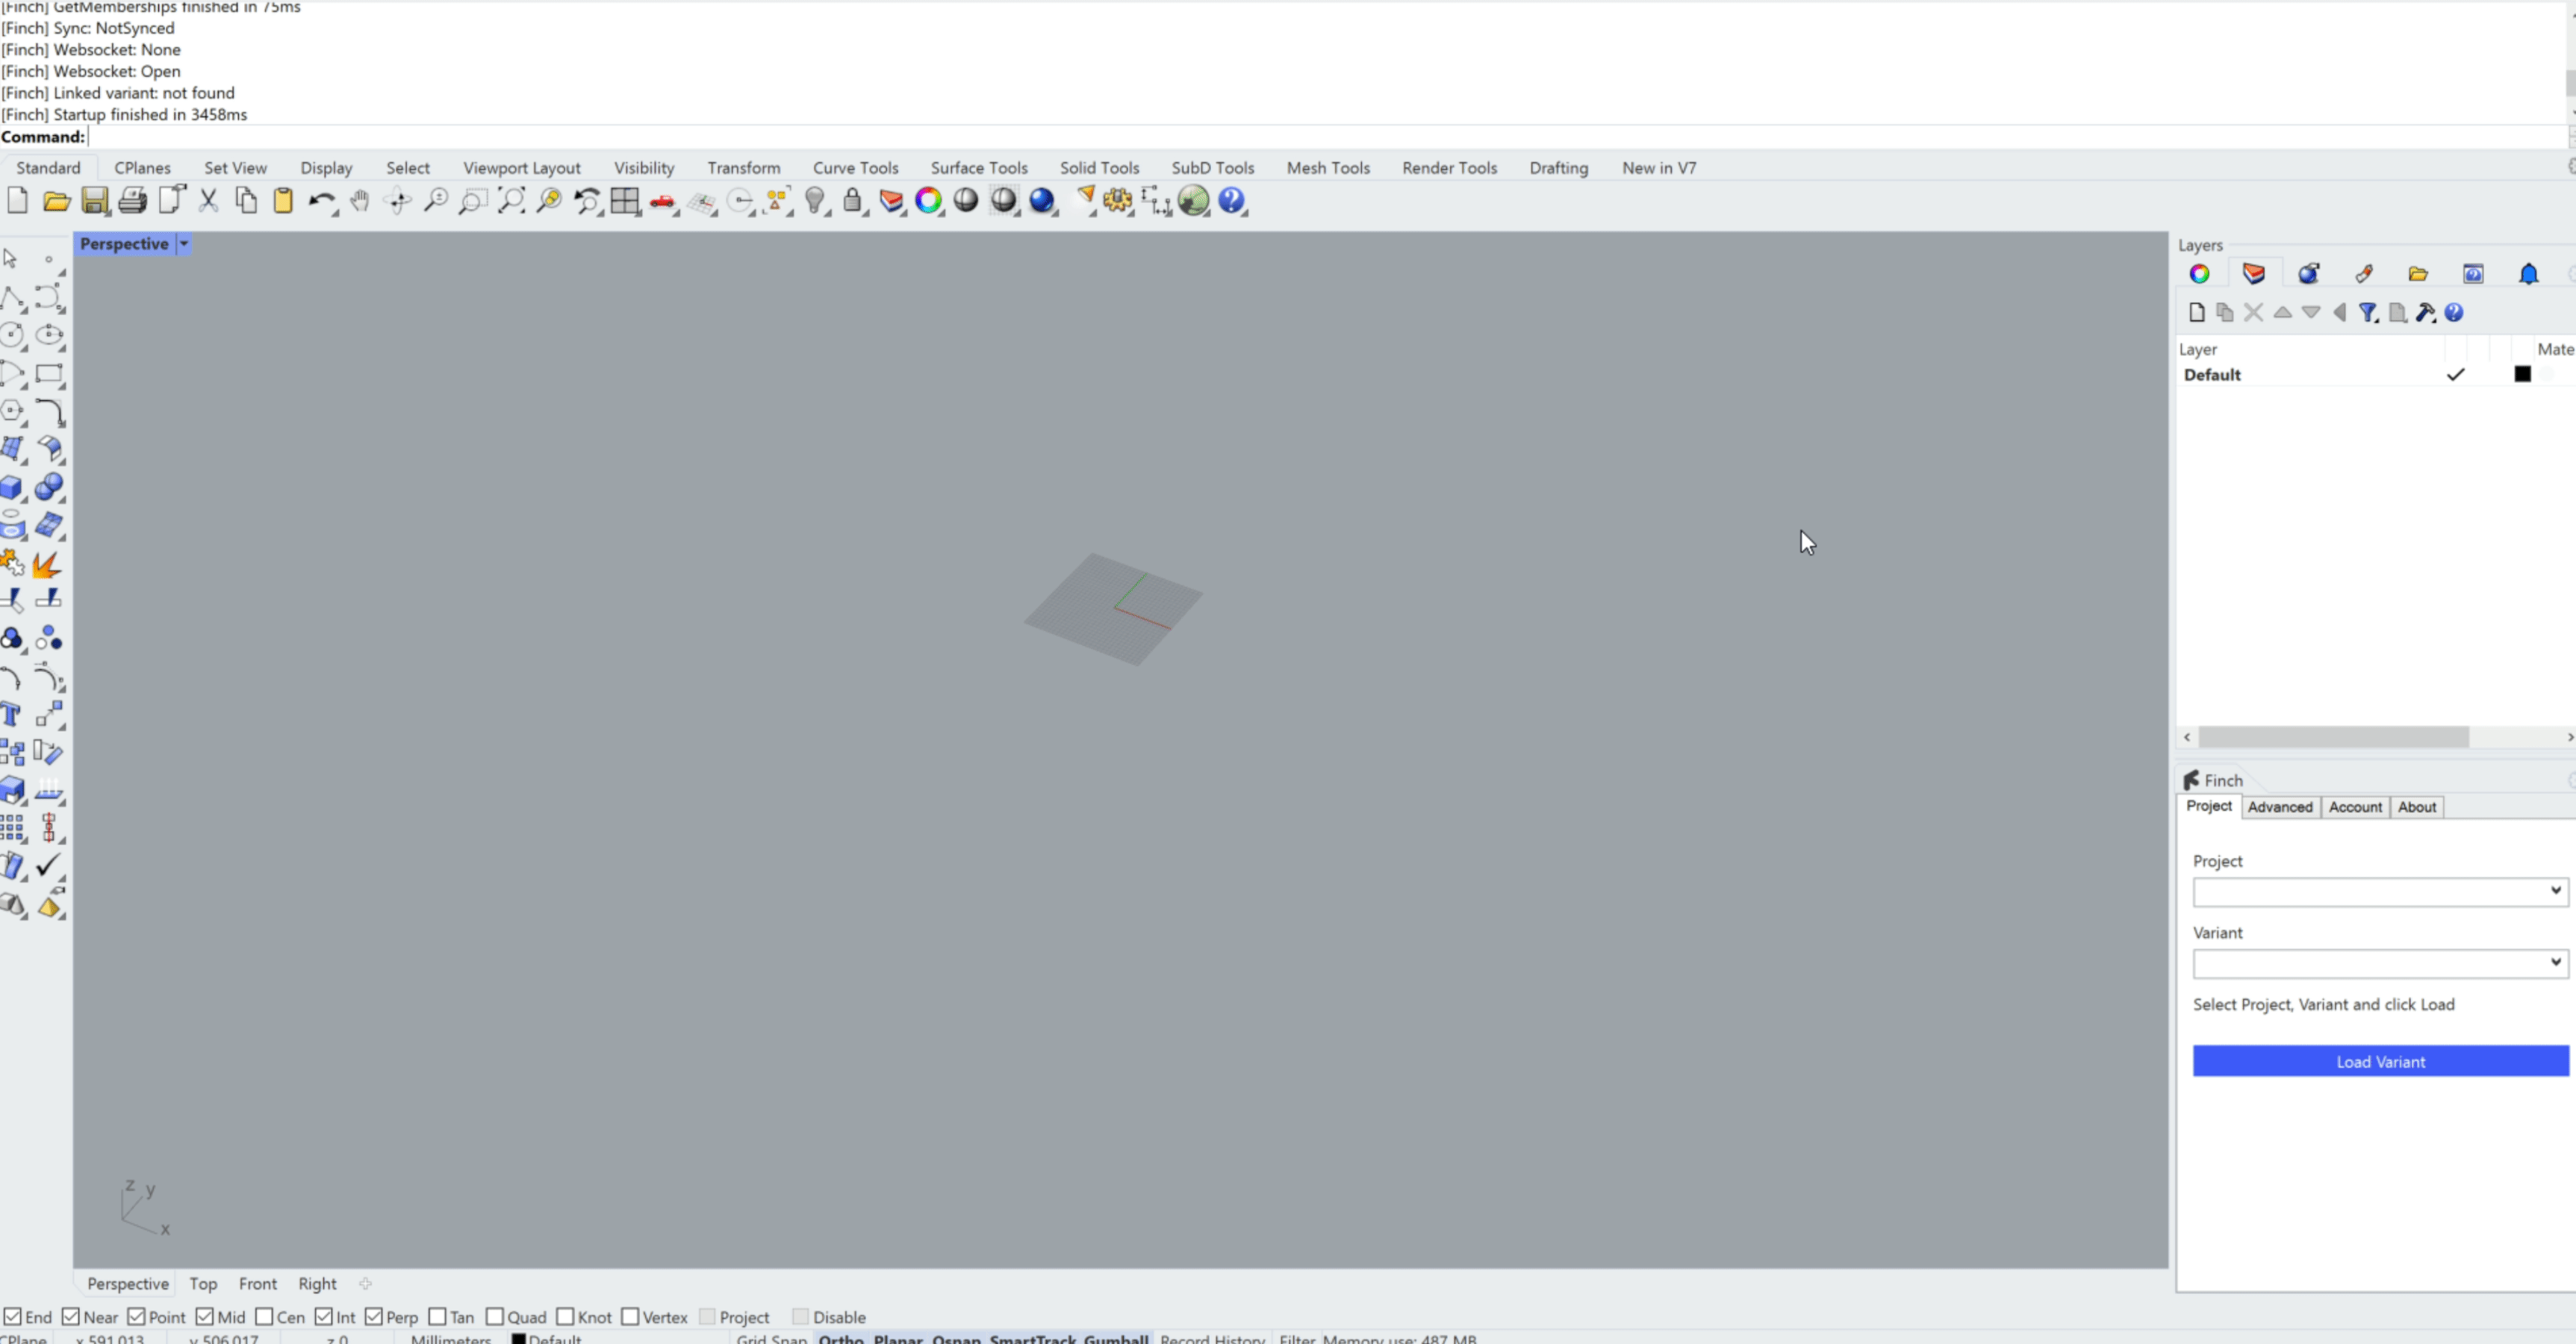
Task: Open the Advanced tab in Finch panel
Action: tap(2279, 807)
